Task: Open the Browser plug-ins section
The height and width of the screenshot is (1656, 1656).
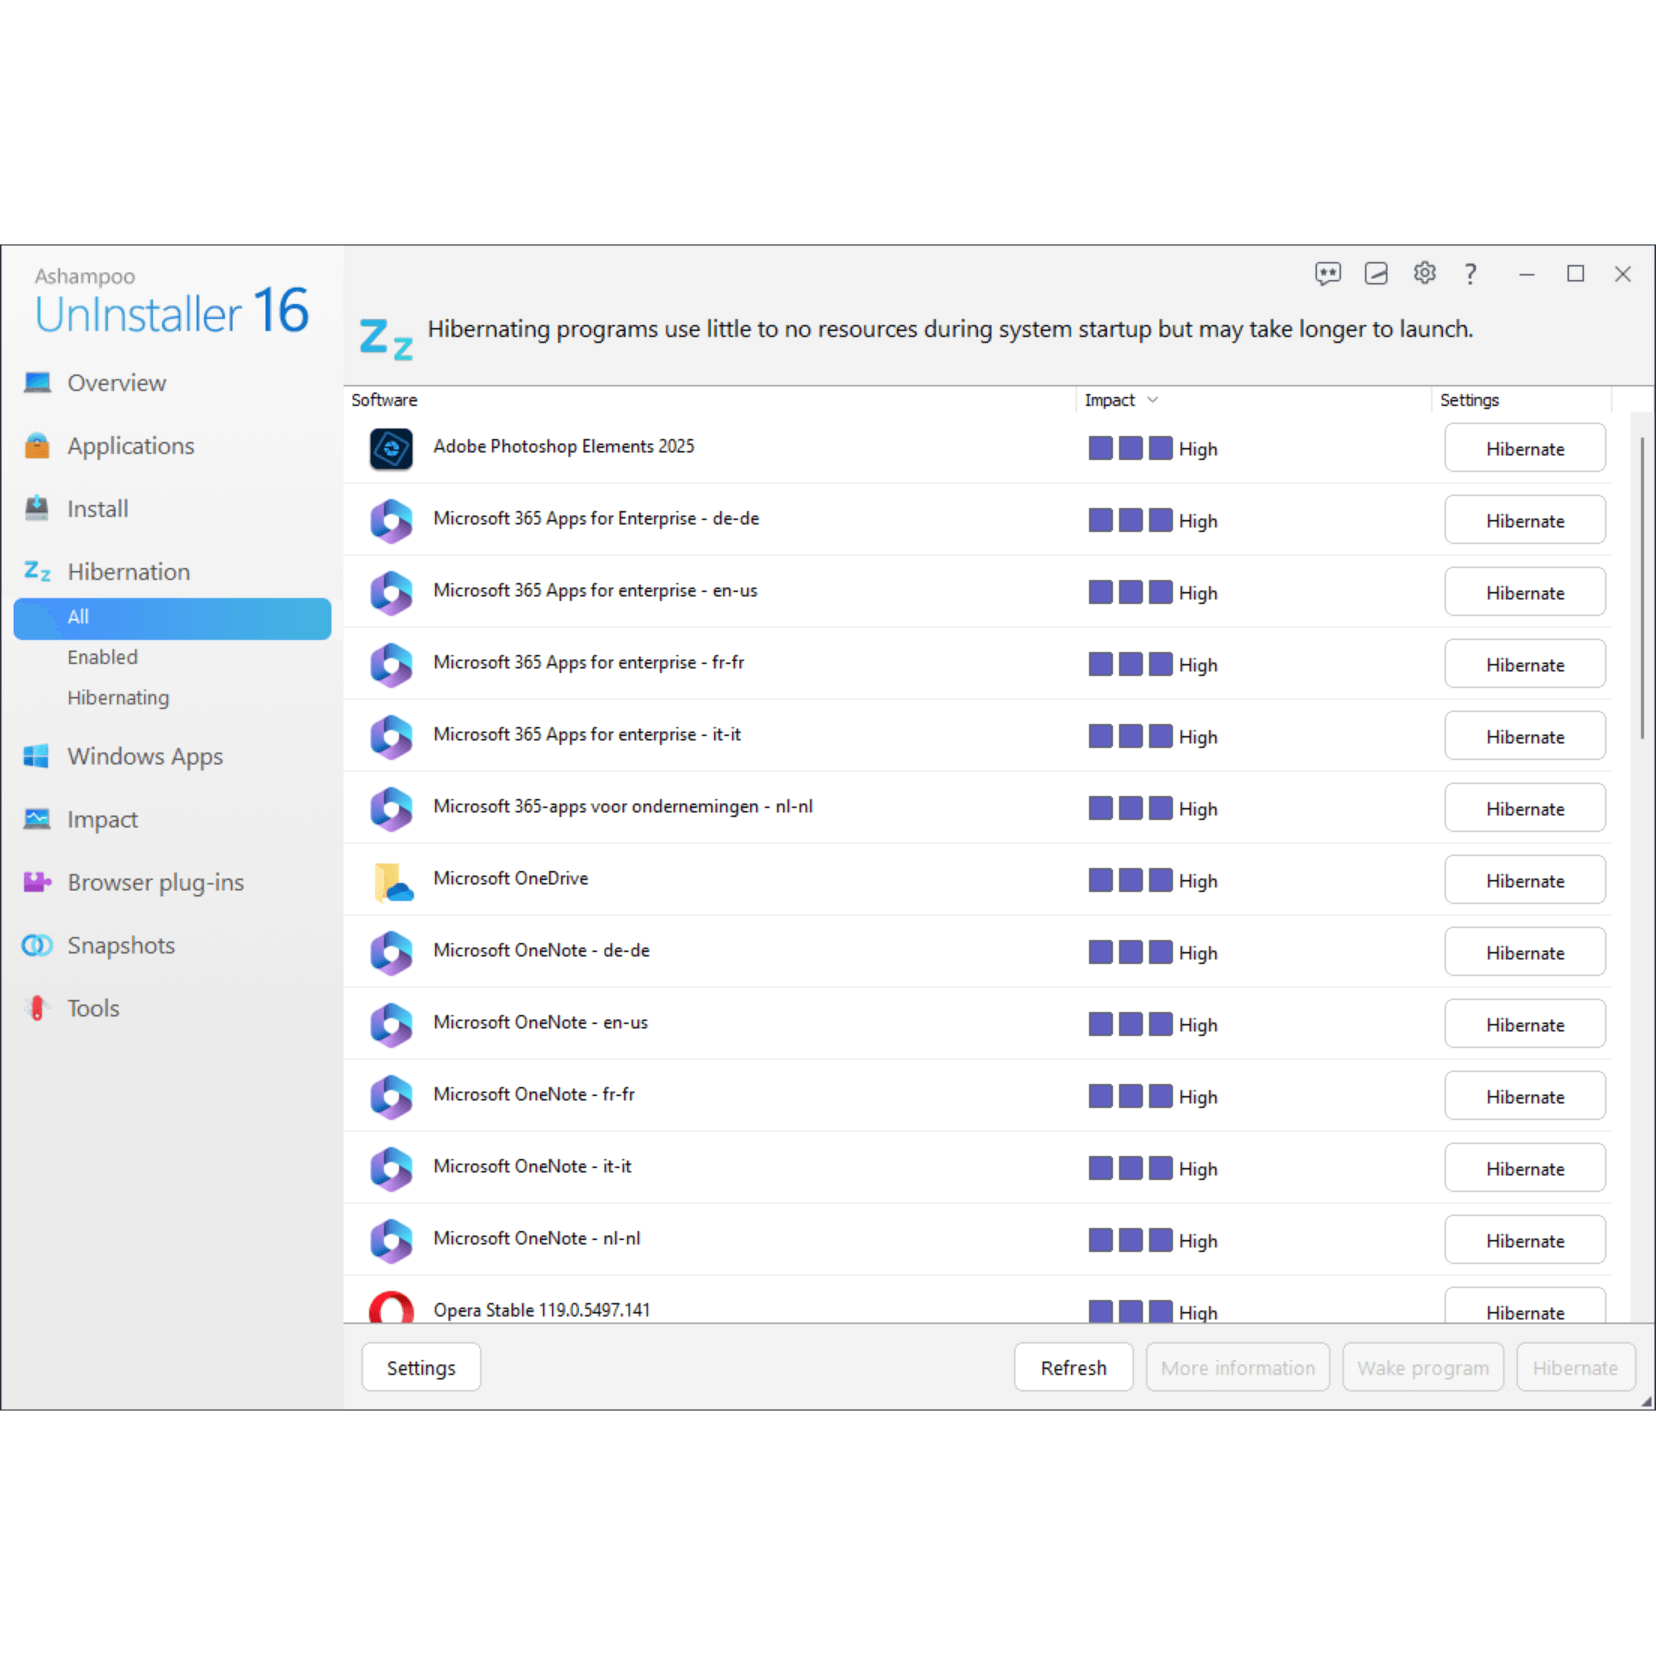Action: 155,882
